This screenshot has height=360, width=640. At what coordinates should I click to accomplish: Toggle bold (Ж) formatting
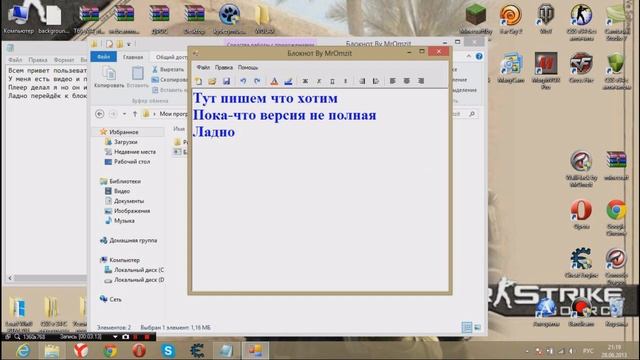click(x=305, y=81)
